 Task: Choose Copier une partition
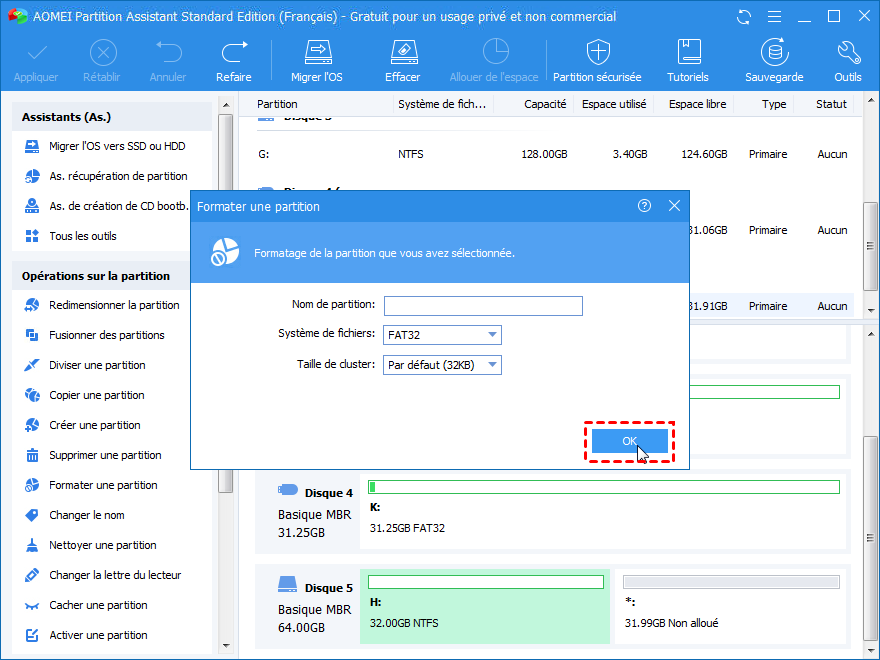tap(84, 396)
